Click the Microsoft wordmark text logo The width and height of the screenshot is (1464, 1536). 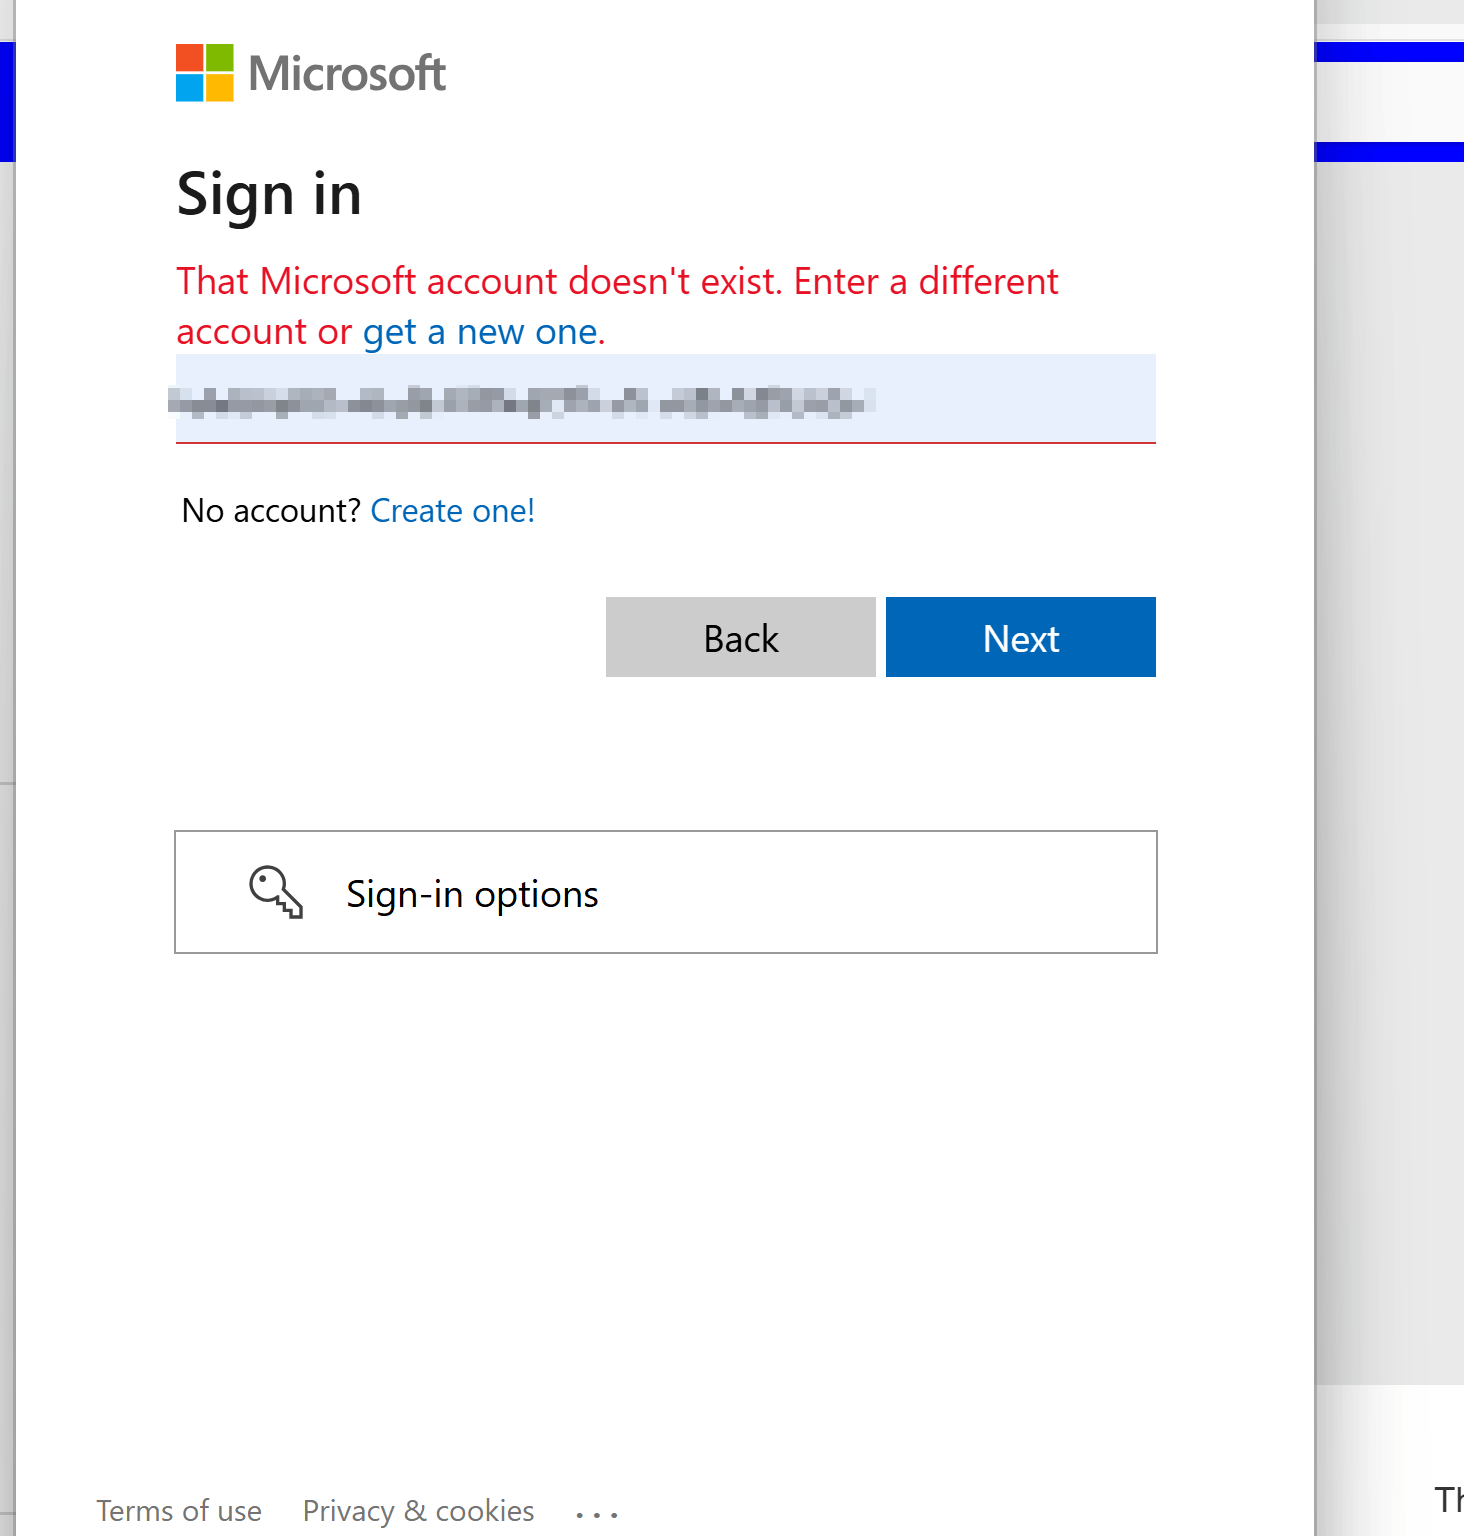346,73
